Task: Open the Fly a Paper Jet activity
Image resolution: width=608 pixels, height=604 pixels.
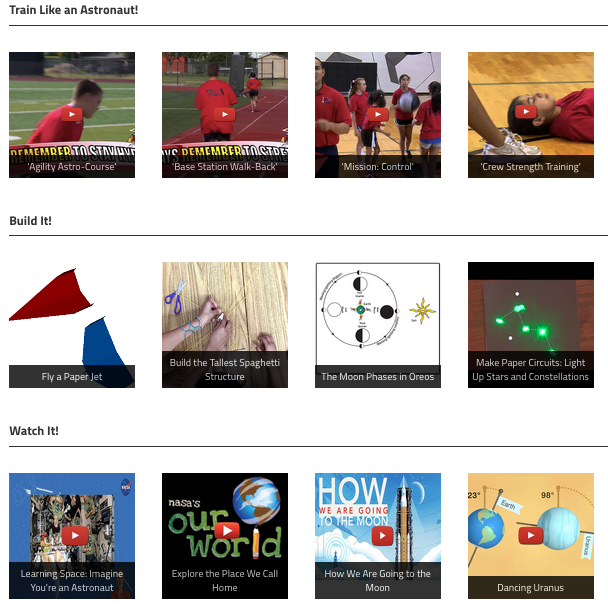Action: pos(72,325)
